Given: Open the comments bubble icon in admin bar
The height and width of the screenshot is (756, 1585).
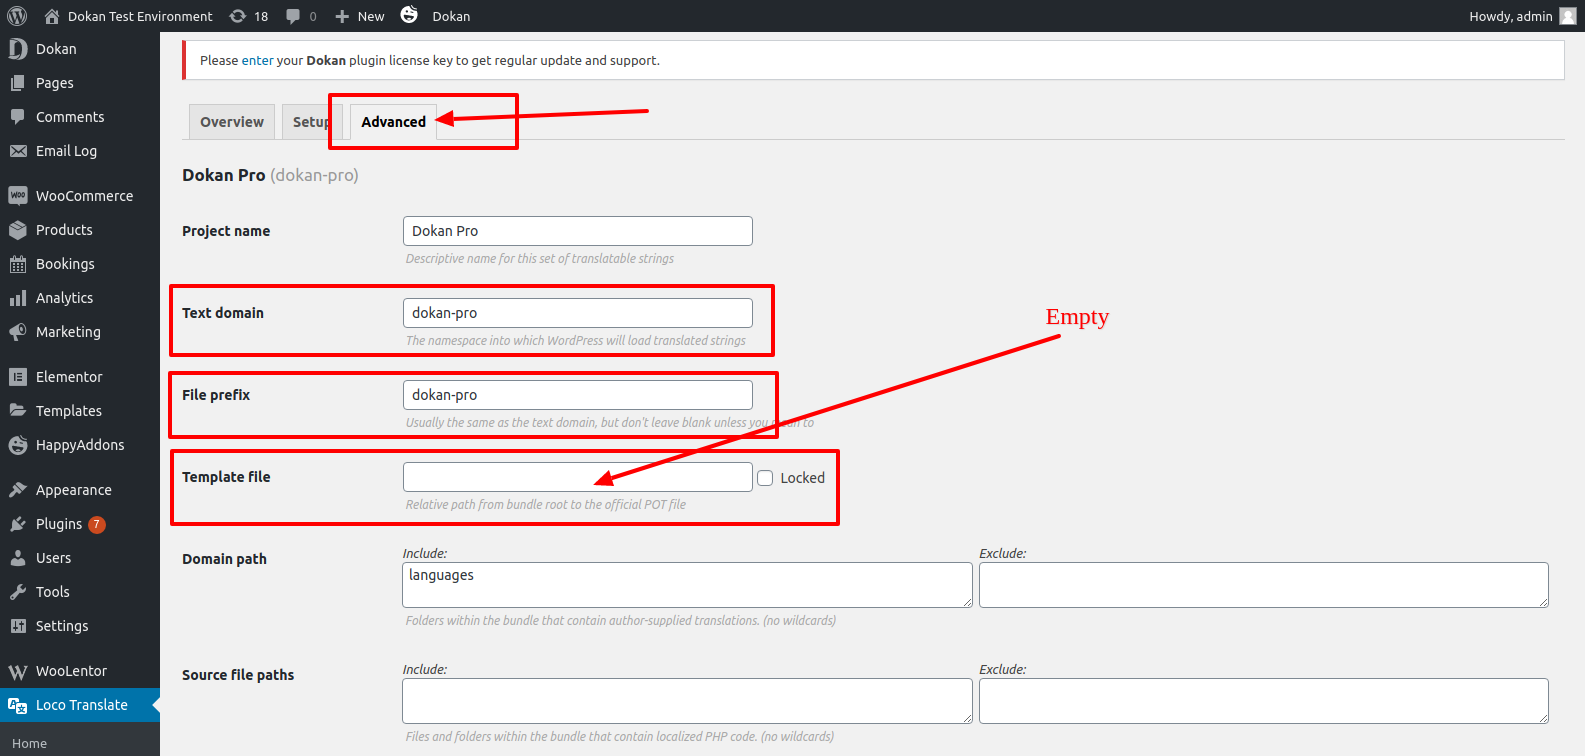Looking at the screenshot, I should coord(293,16).
